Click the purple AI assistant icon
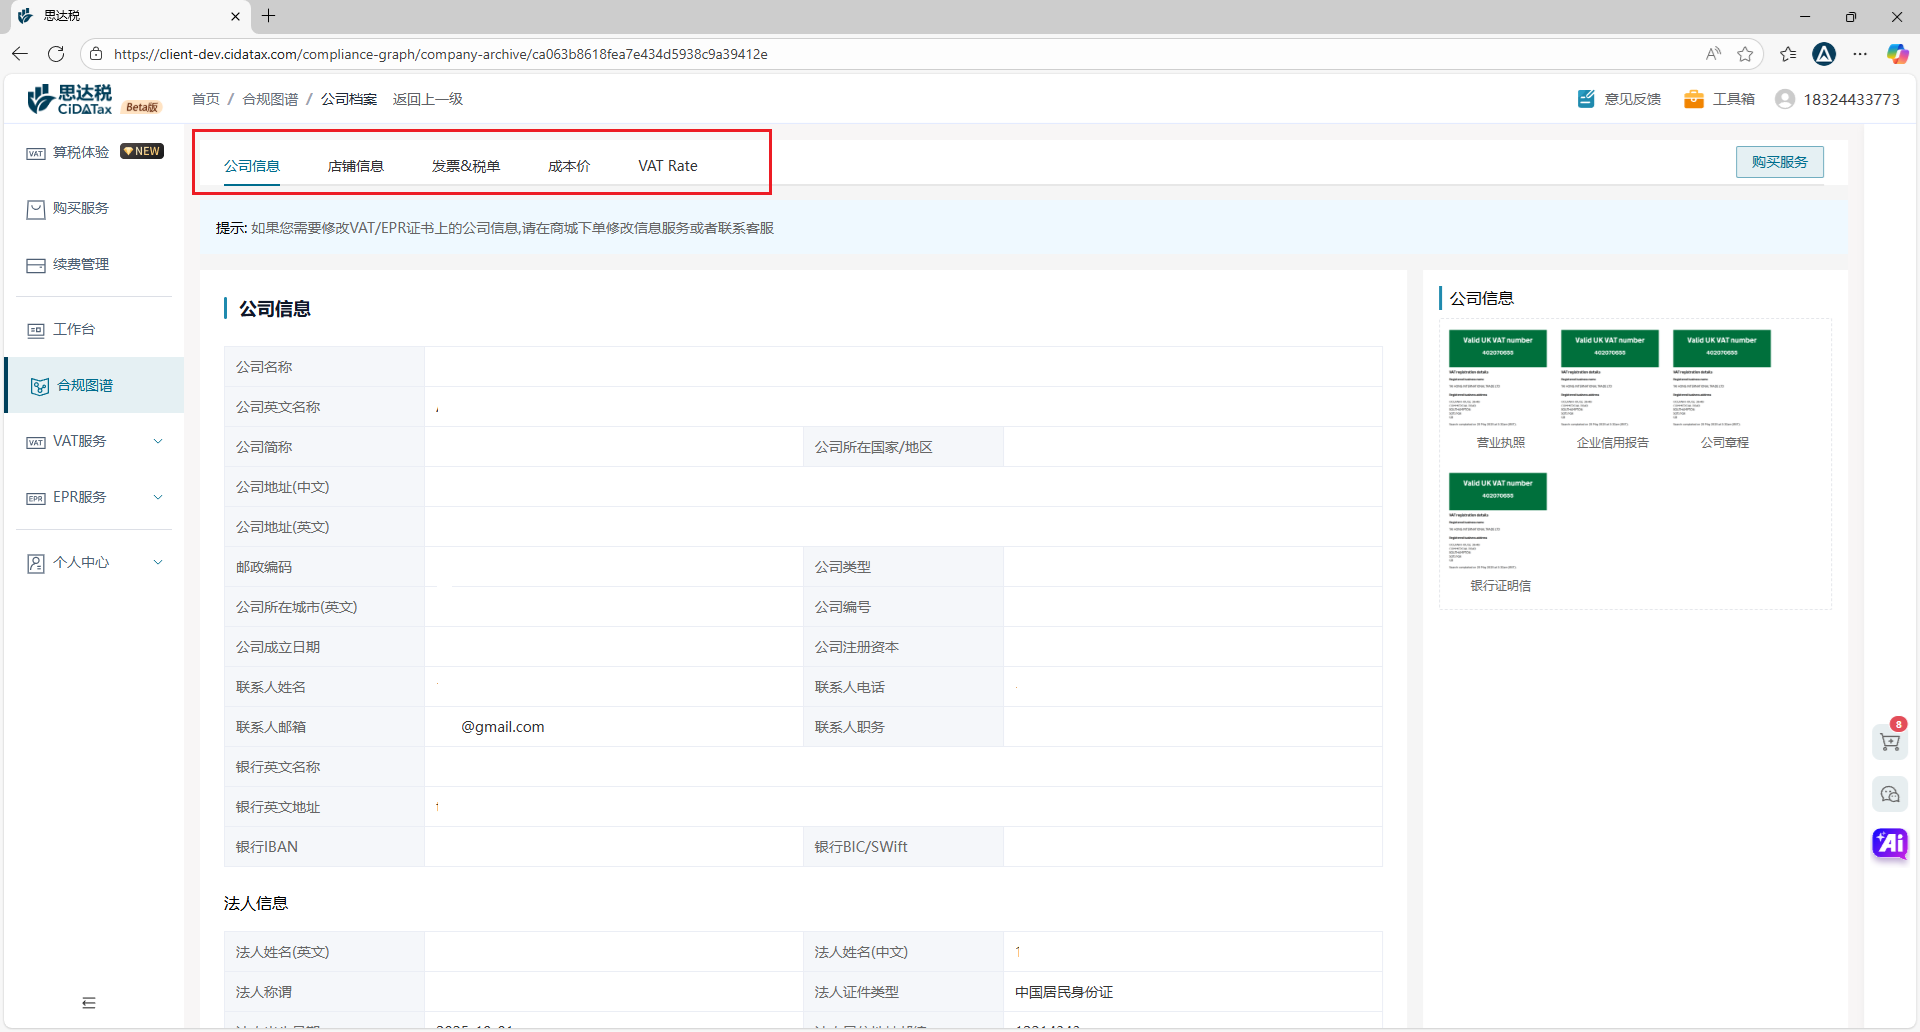This screenshot has height=1032, width=1920. [1889, 843]
